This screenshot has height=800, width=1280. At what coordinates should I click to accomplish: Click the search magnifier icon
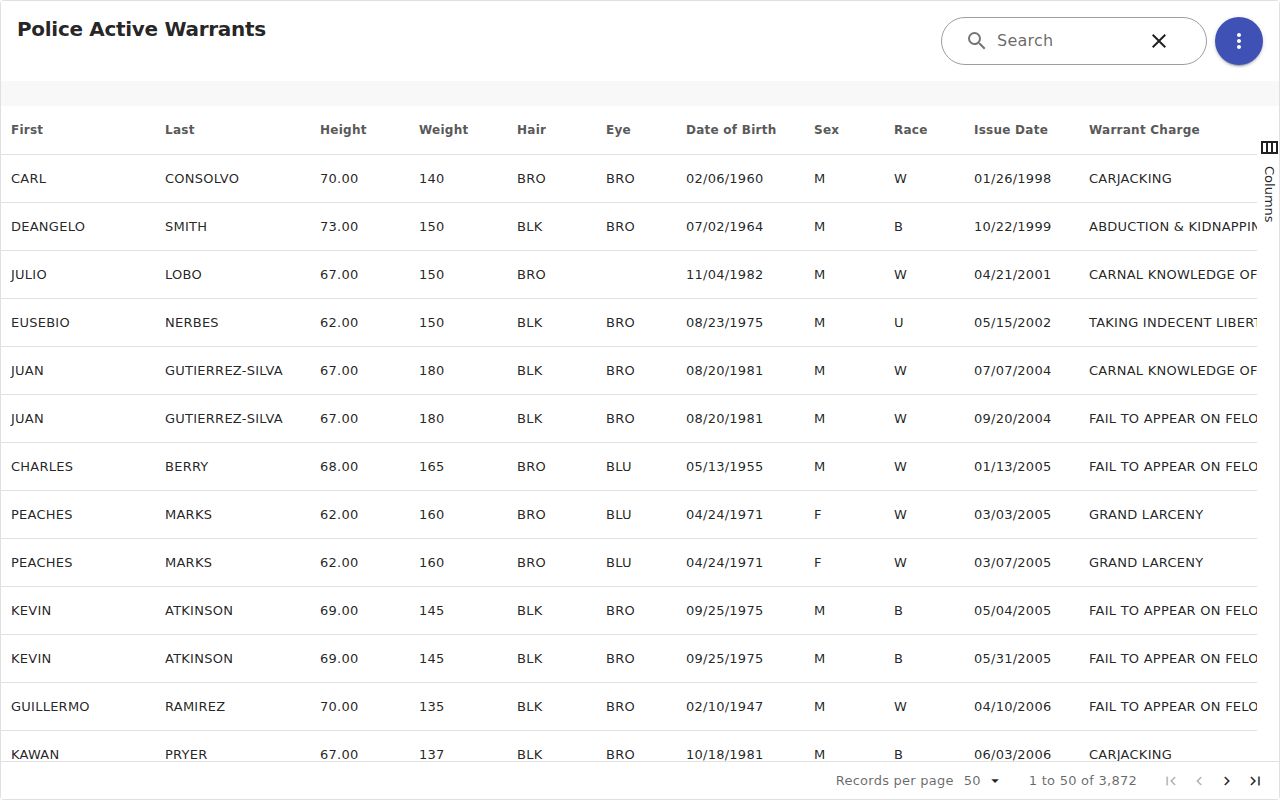976,41
